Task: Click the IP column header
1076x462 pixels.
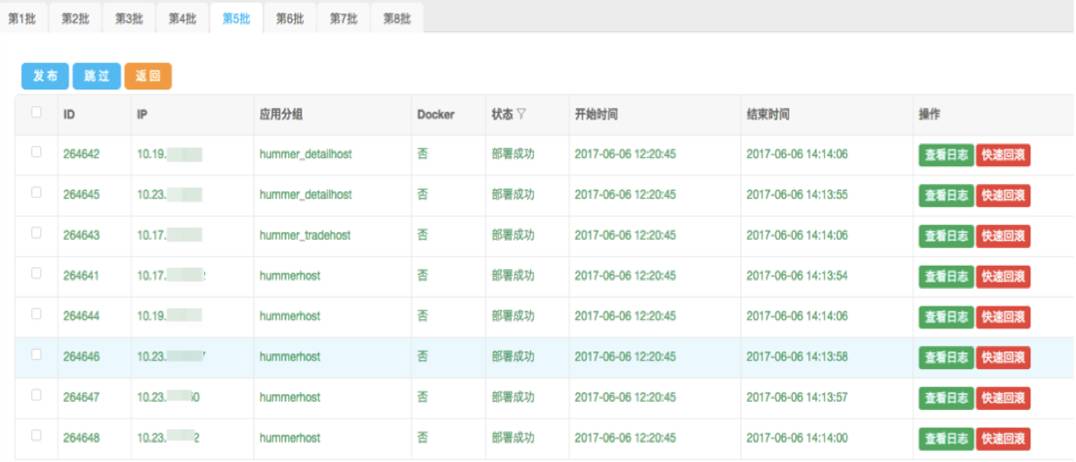Action: tap(142, 115)
